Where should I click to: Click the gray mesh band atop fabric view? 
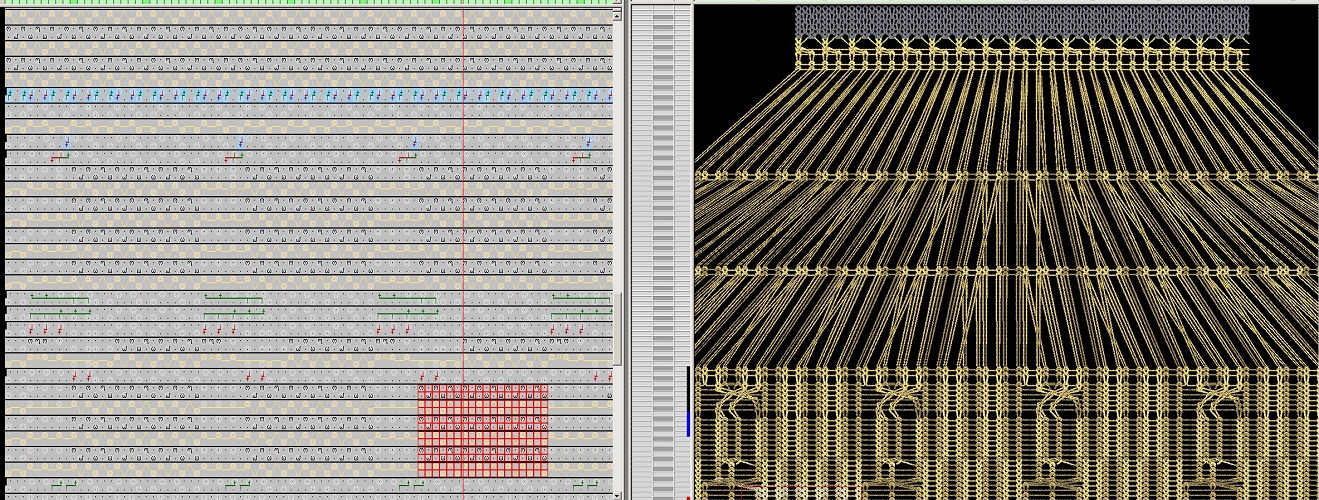point(1021,21)
